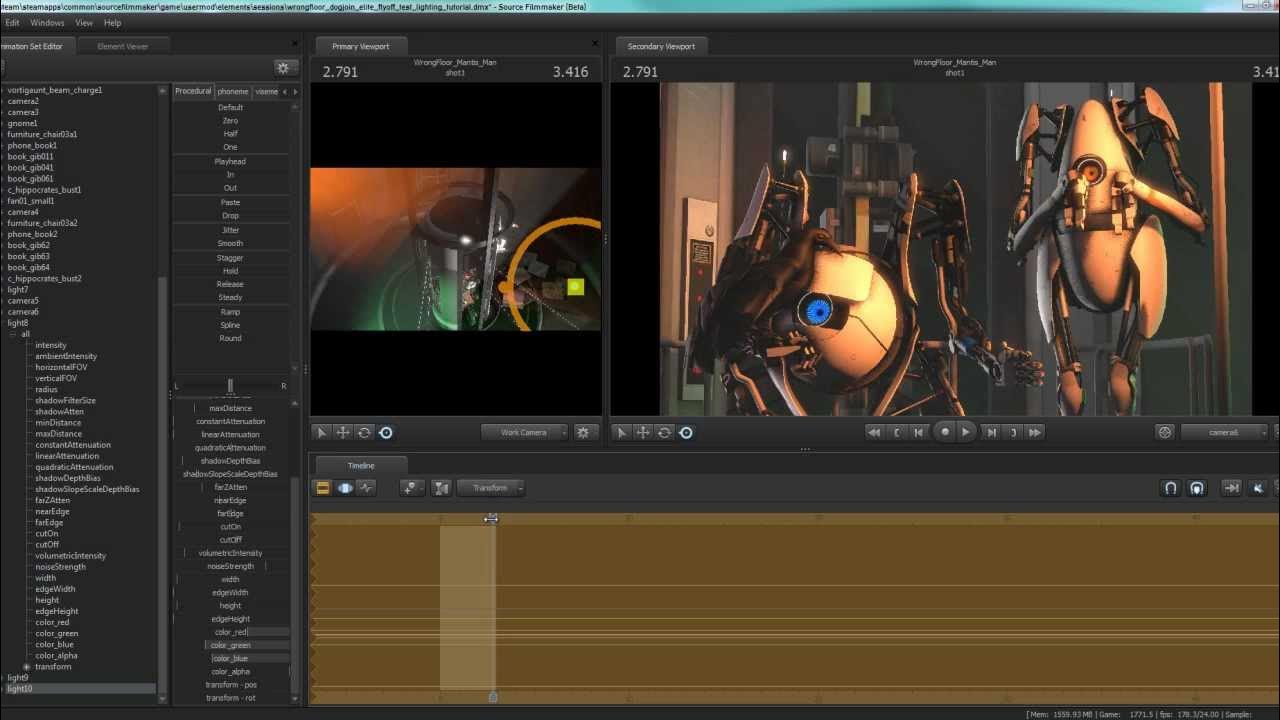Choose the rotate tool in Secondary Viewport
Viewport: 1280px width, 720px height.
click(664, 433)
